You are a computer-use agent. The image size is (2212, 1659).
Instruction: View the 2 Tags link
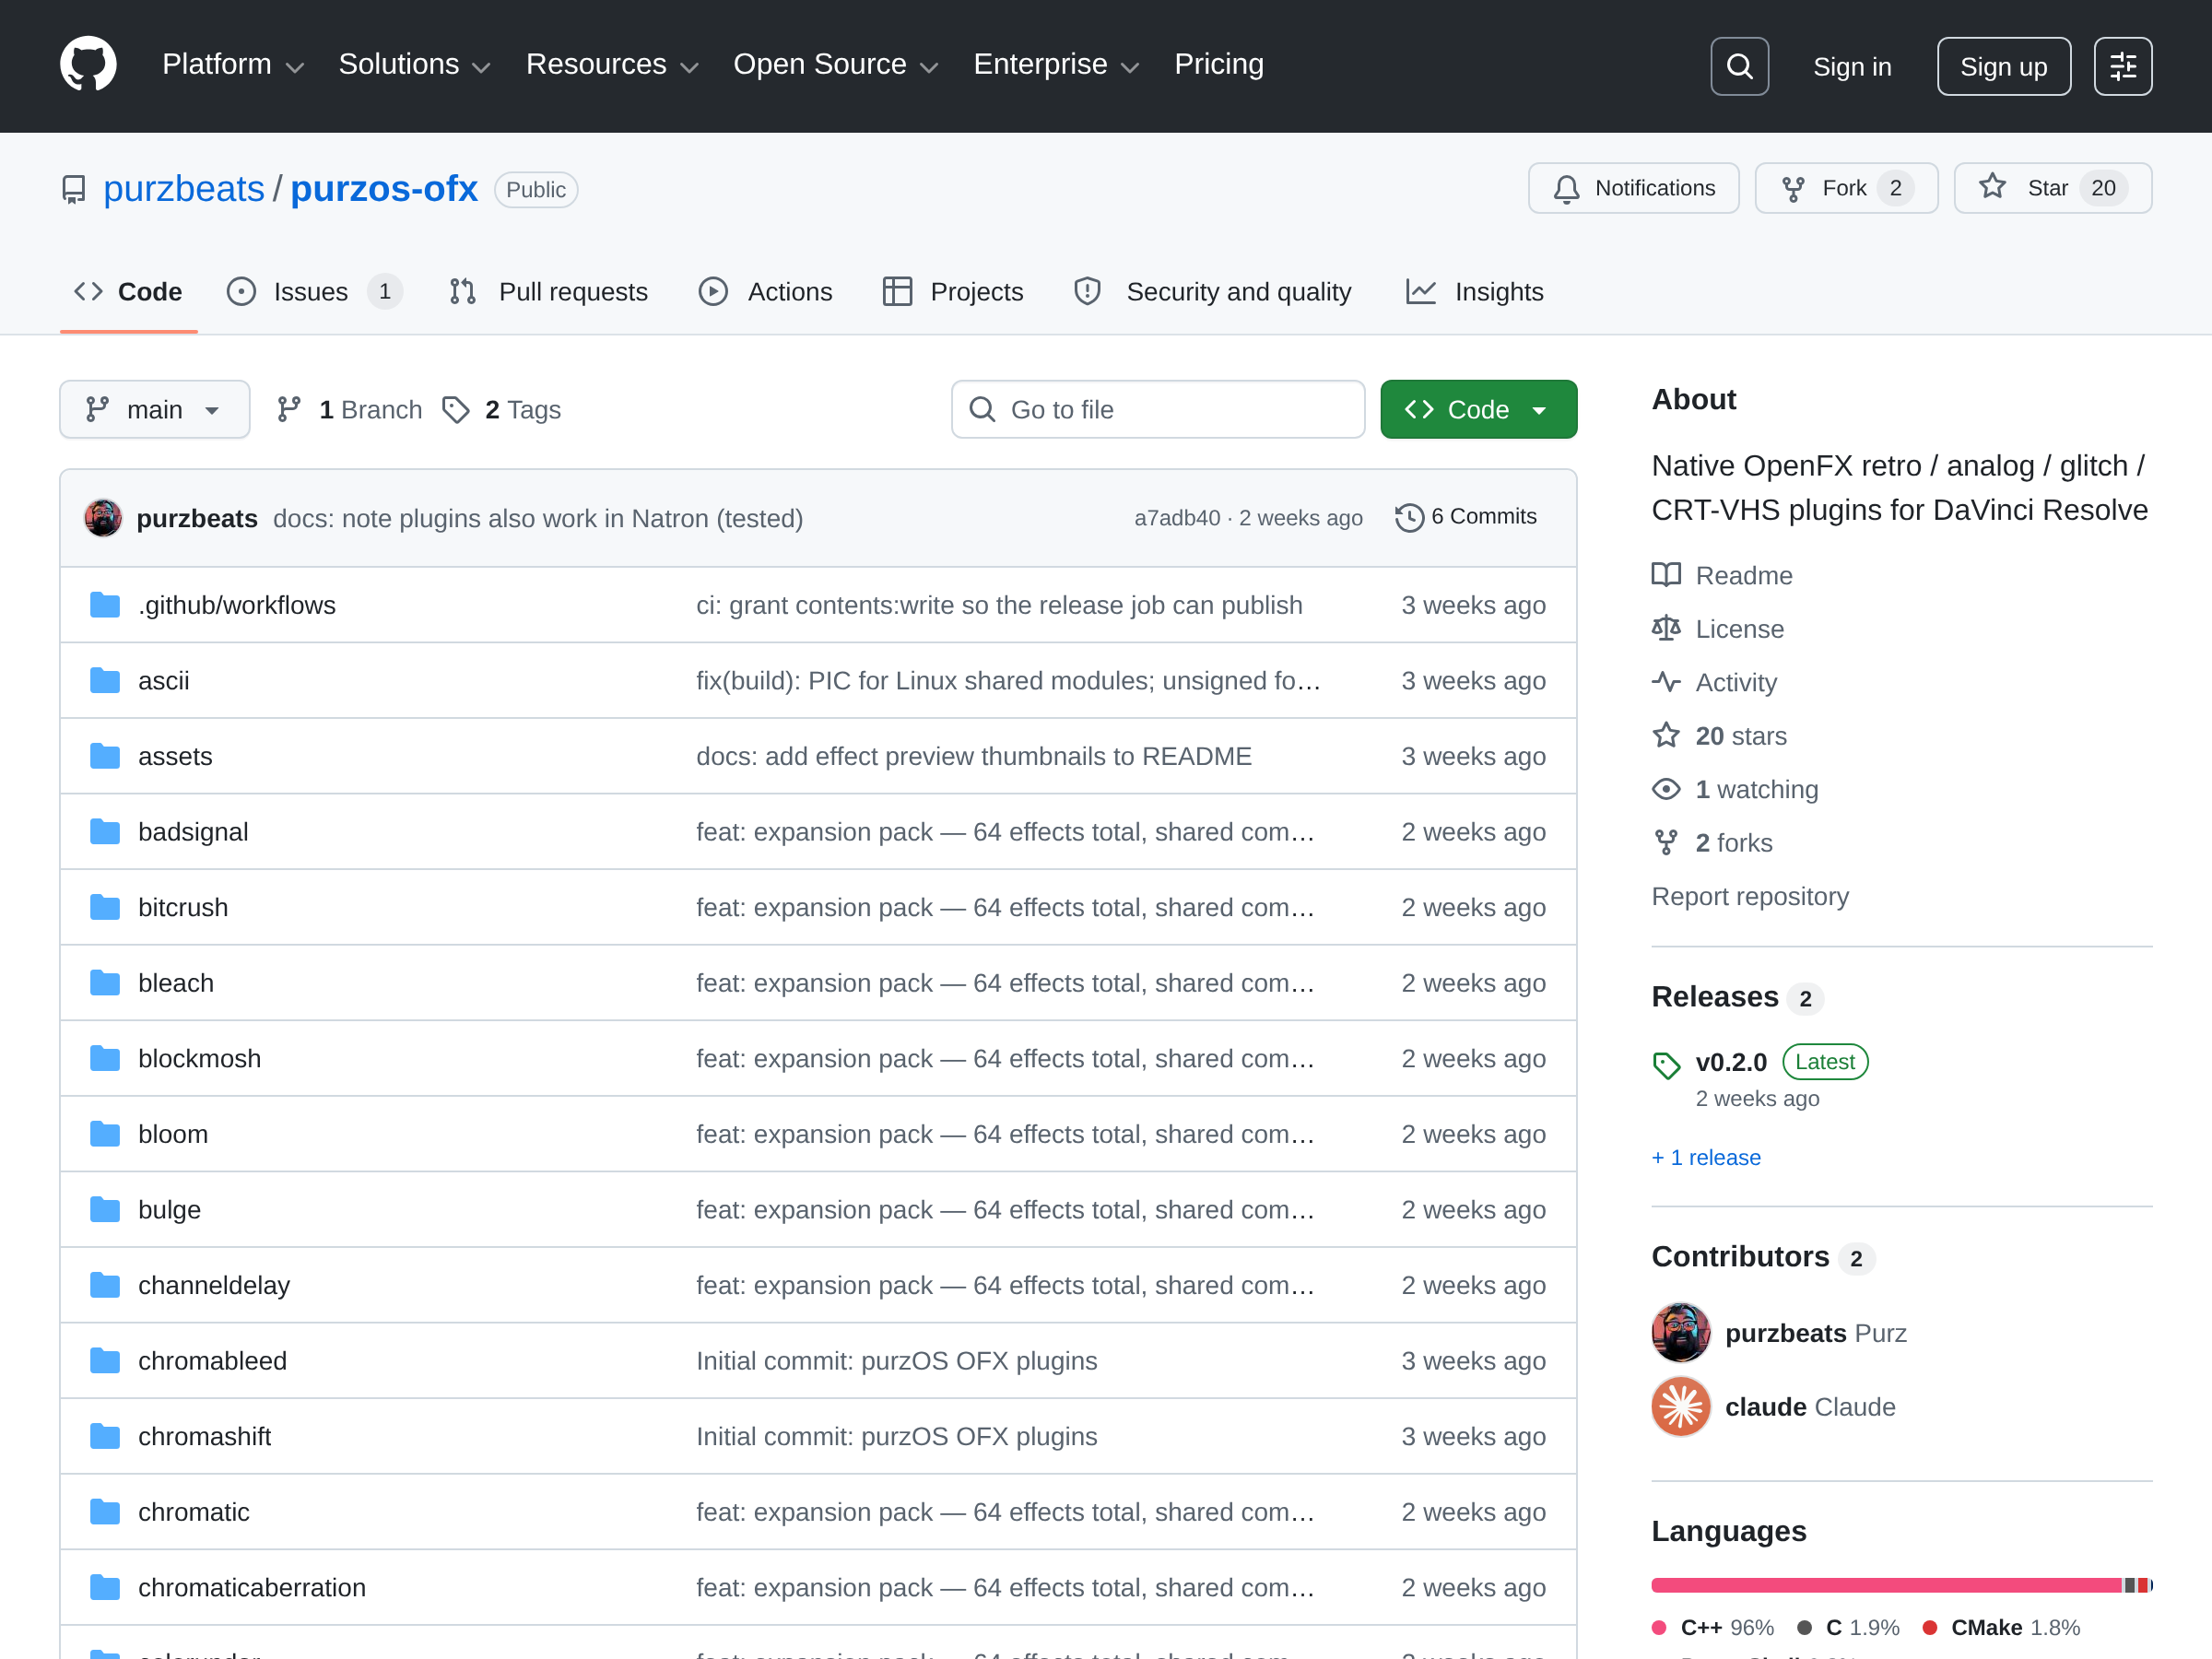[x=502, y=409]
